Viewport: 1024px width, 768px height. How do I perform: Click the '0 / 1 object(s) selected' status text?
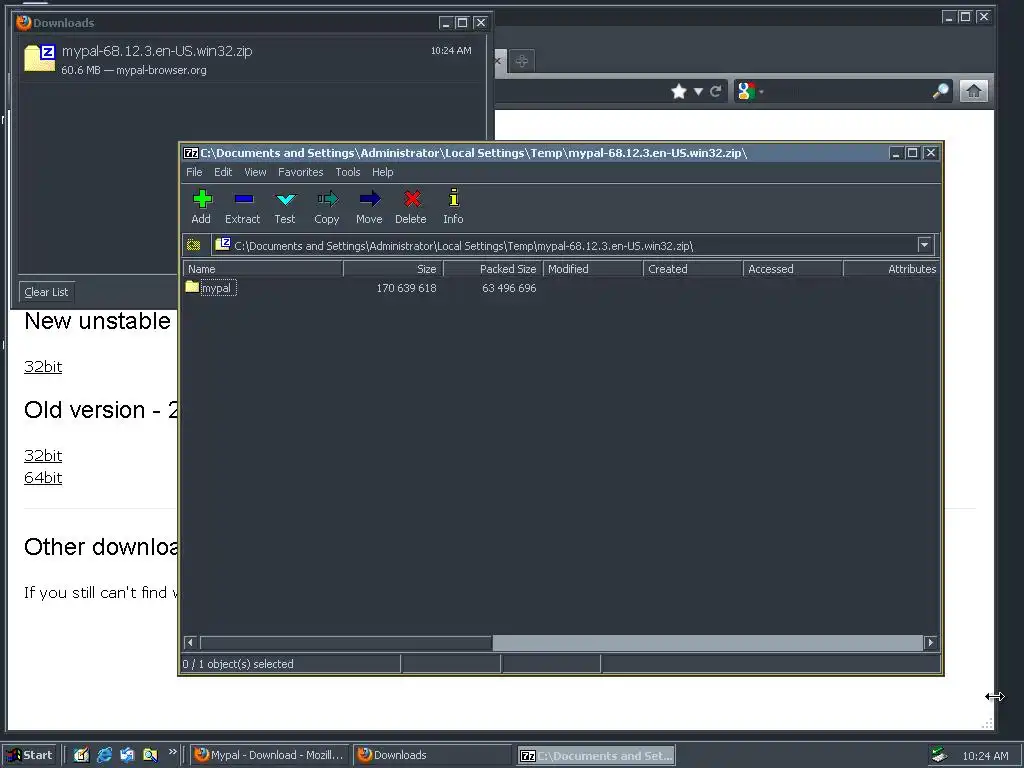point(238,664)
